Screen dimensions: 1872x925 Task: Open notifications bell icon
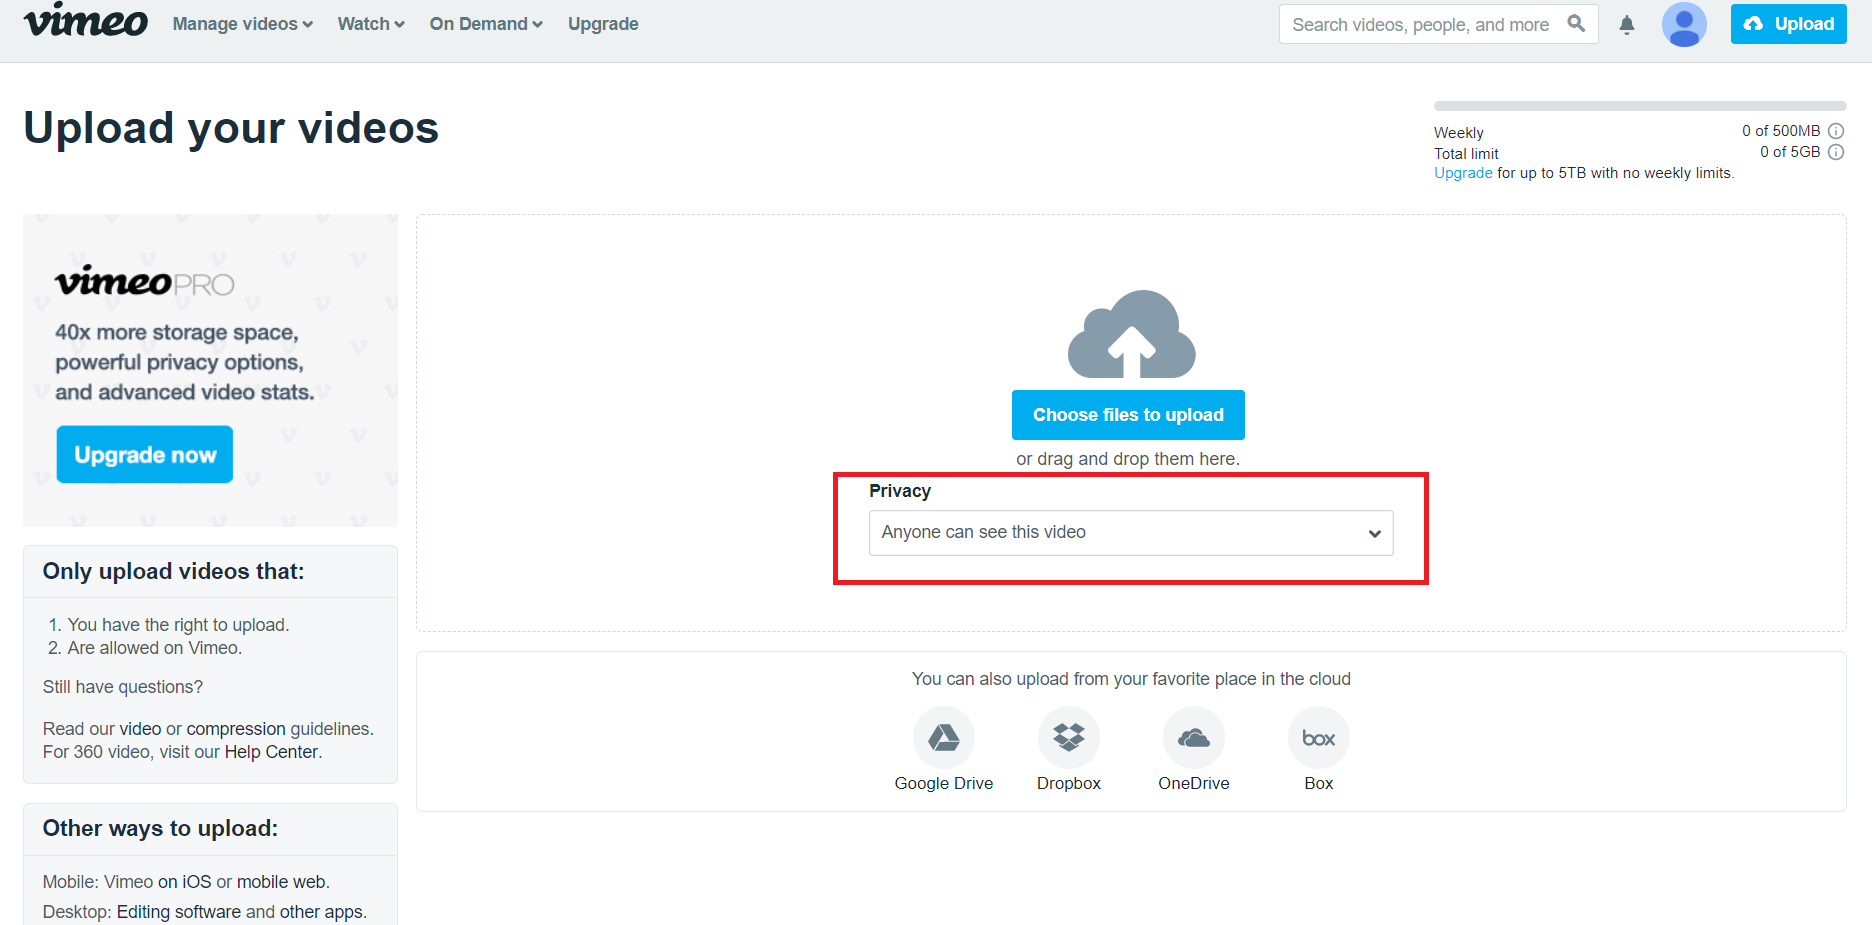tap(1627, 25)
